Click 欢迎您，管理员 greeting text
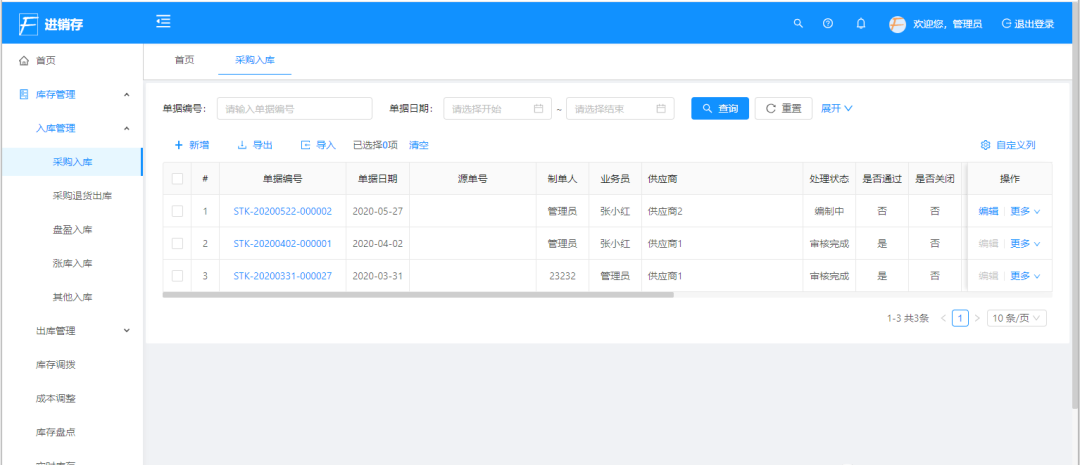This screenshot has width=1080, height=465. (x=947, y=24)
